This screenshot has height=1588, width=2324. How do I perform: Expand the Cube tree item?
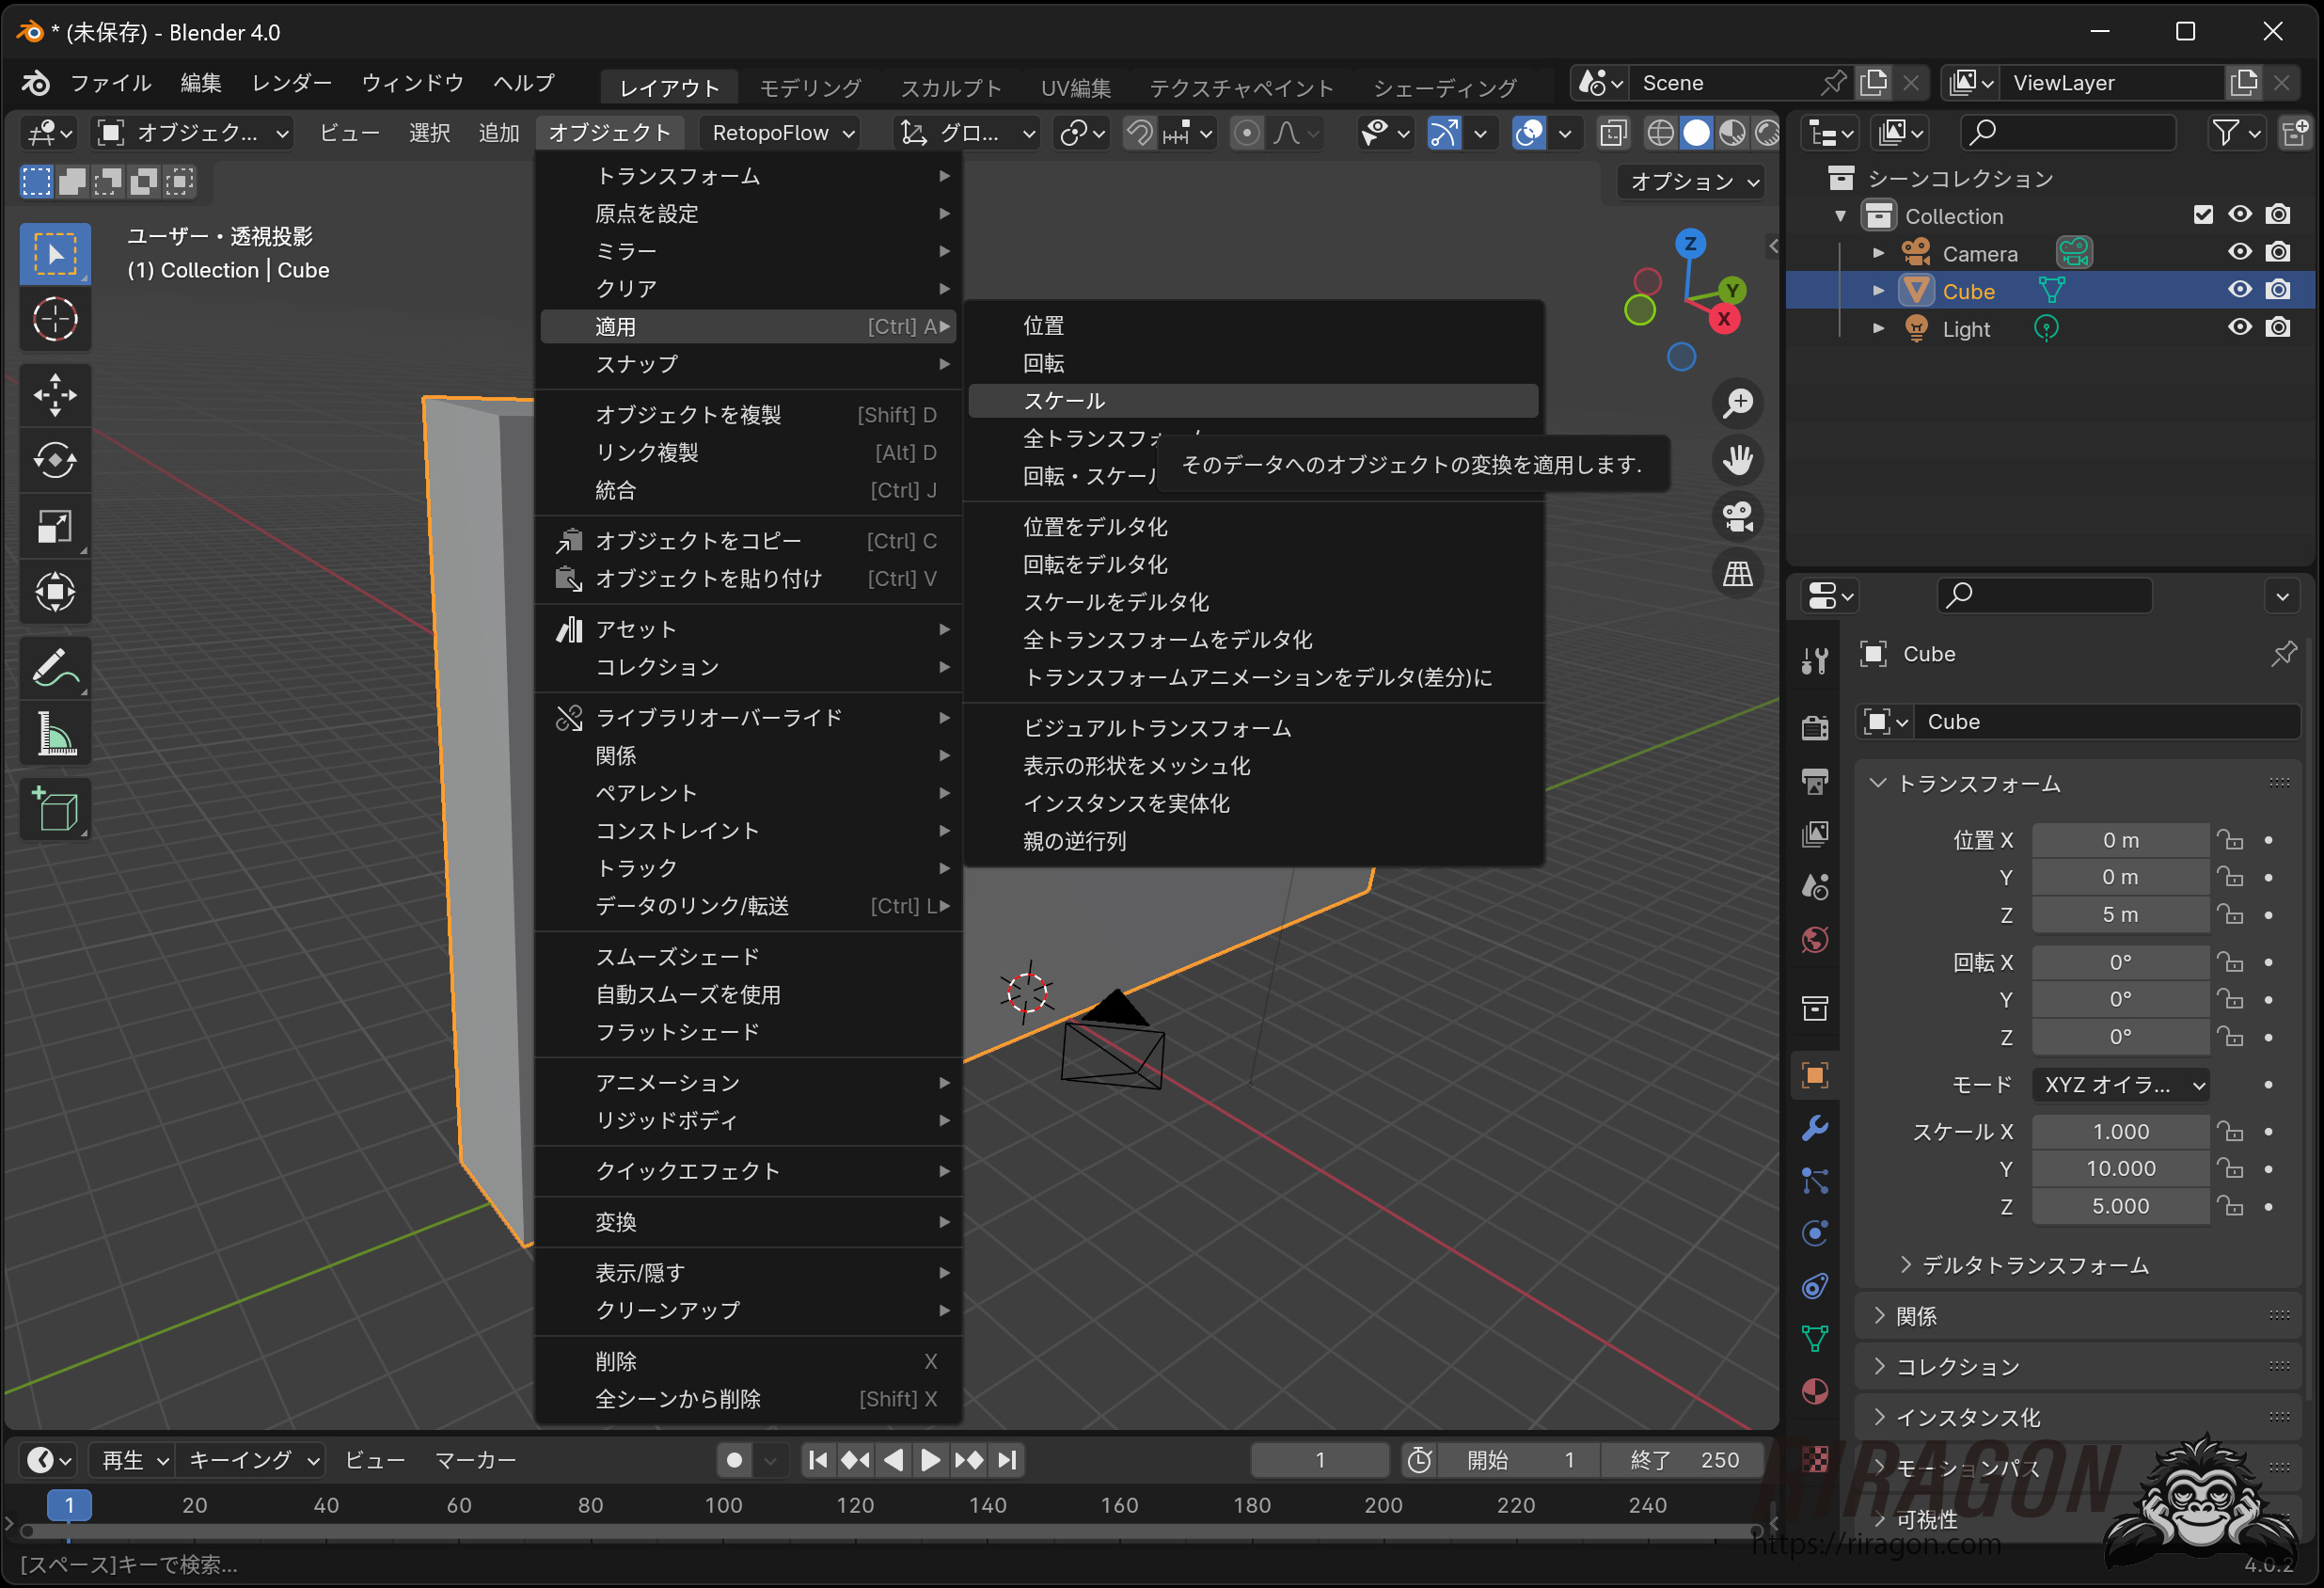pyautogui.click(x=1878, y=291)
